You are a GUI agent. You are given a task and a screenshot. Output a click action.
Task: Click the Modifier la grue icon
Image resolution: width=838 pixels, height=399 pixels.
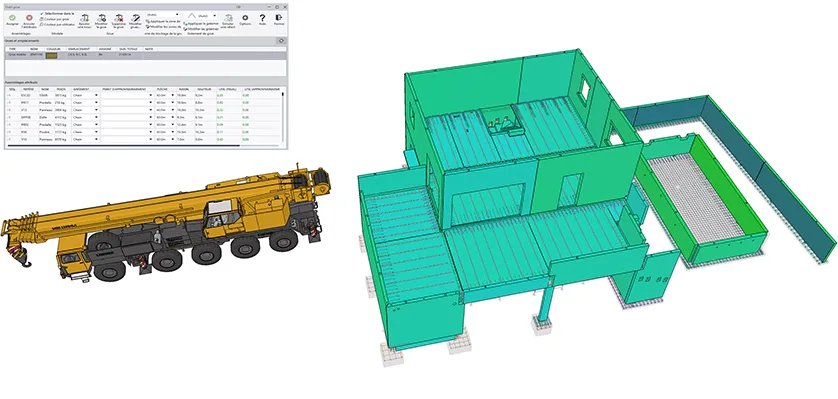102,18
